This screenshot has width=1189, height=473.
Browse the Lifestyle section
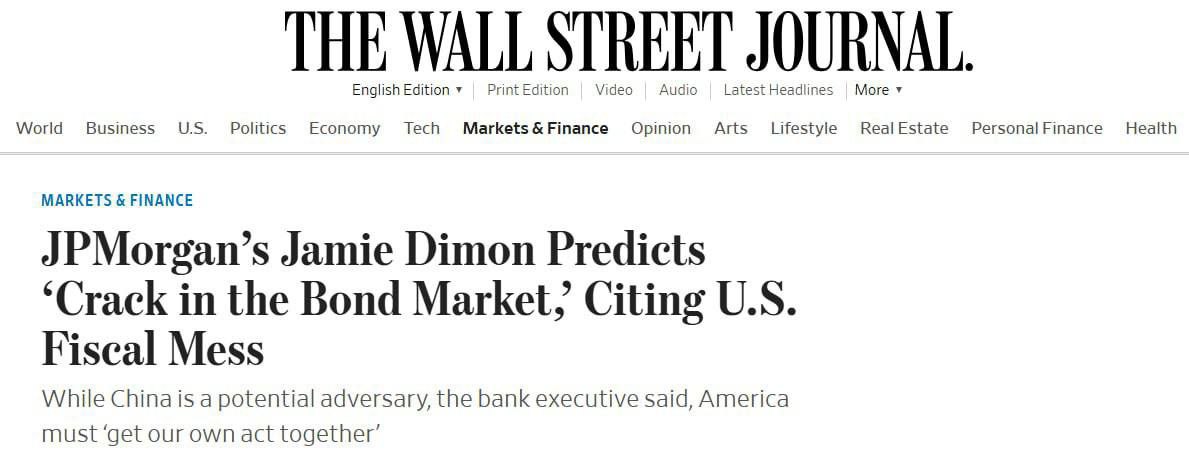click(803, 128)
